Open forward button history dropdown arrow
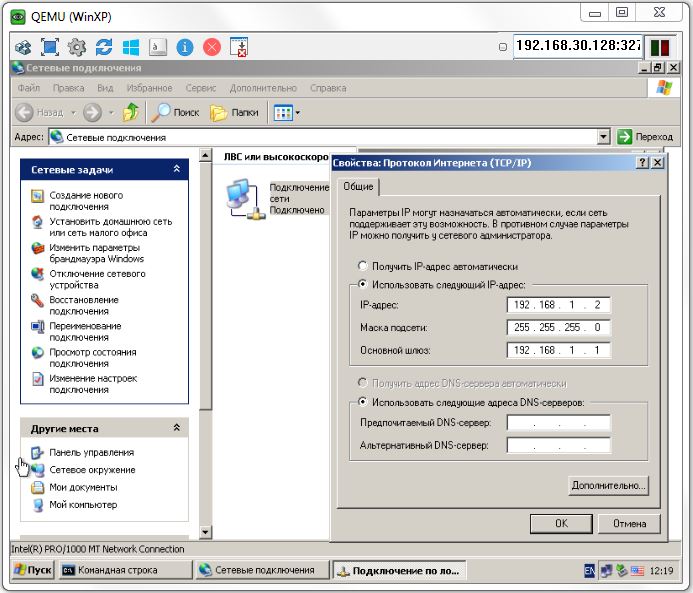Screen dimensions: 693x593 (x=111, y=113)
